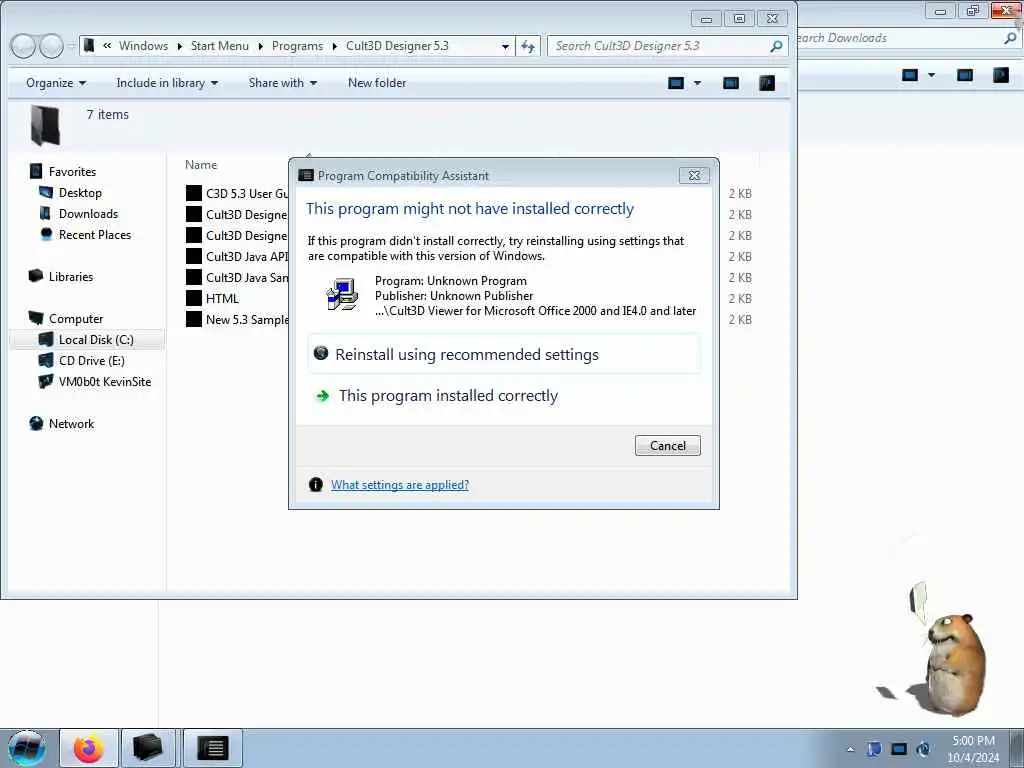Open the Share with menu
Viewport: 1024px width, 768px height.
pyautogui.click(x=282, y=83)
